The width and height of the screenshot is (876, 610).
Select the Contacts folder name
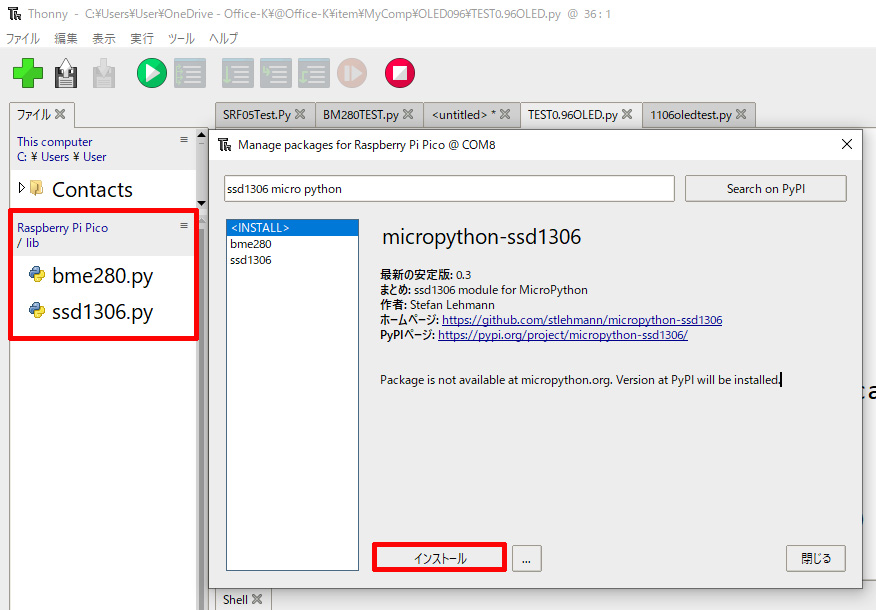[92, 189]
